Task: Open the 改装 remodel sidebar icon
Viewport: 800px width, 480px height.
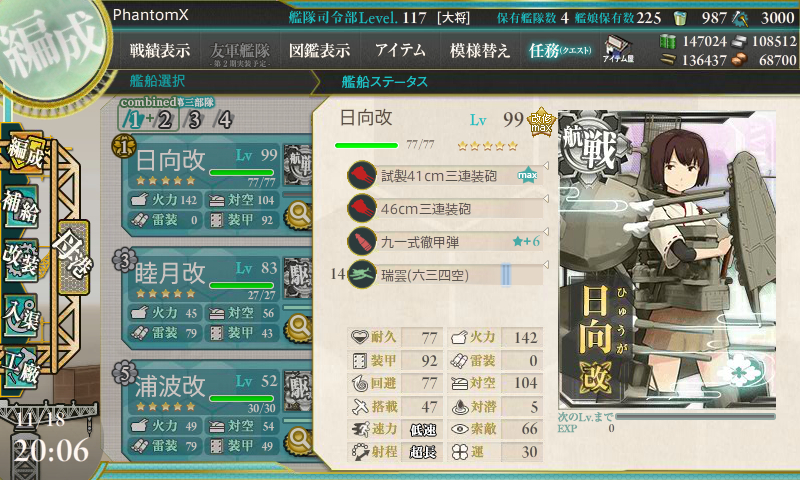Action: [21, 260]
